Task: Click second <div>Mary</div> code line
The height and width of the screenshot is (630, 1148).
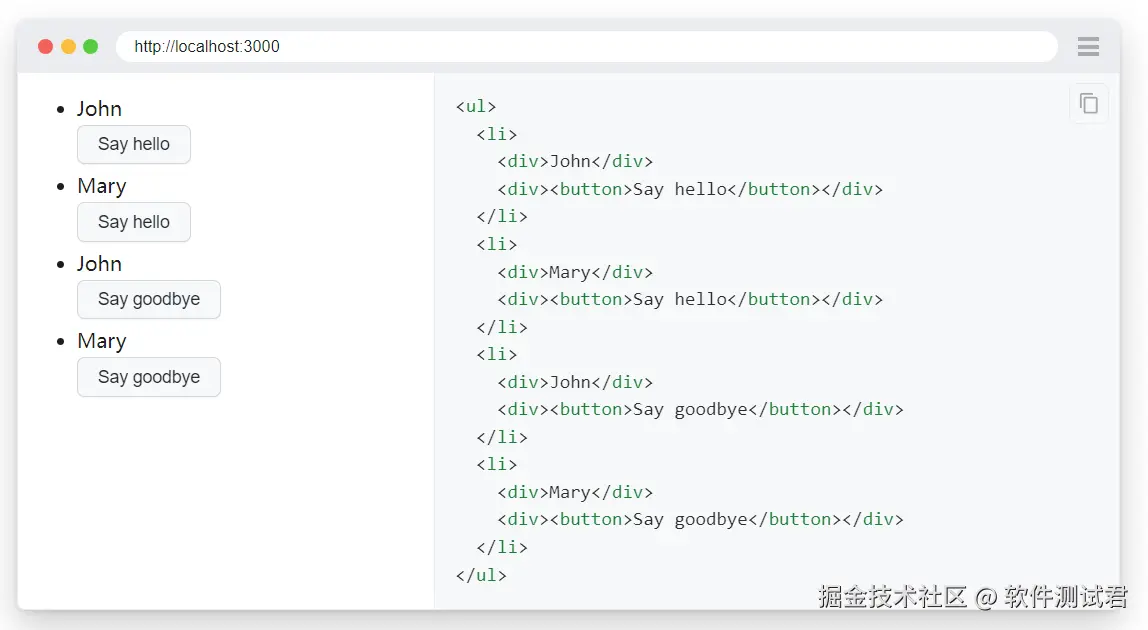Action: click(575, 492)
